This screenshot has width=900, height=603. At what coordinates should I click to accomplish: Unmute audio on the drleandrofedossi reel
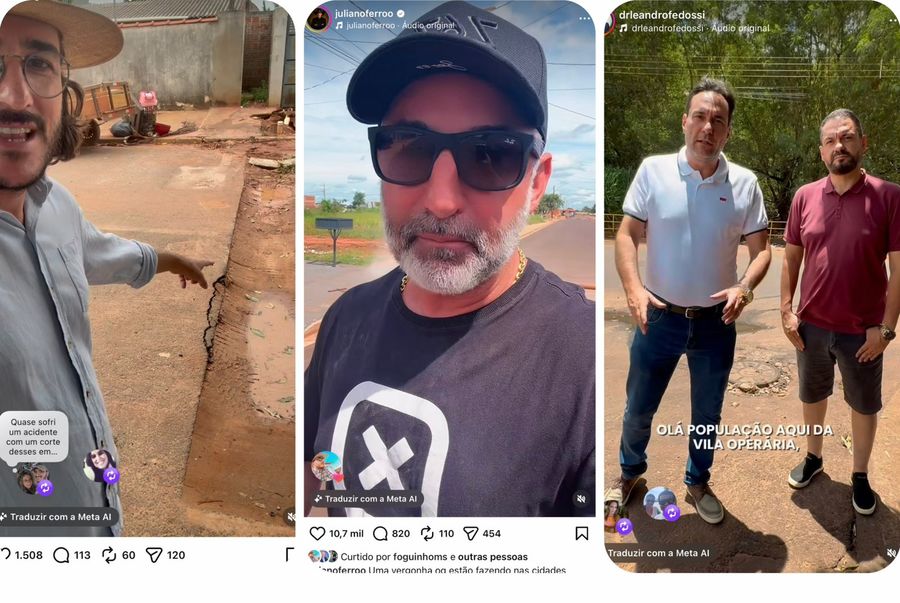tap(891, 553)
